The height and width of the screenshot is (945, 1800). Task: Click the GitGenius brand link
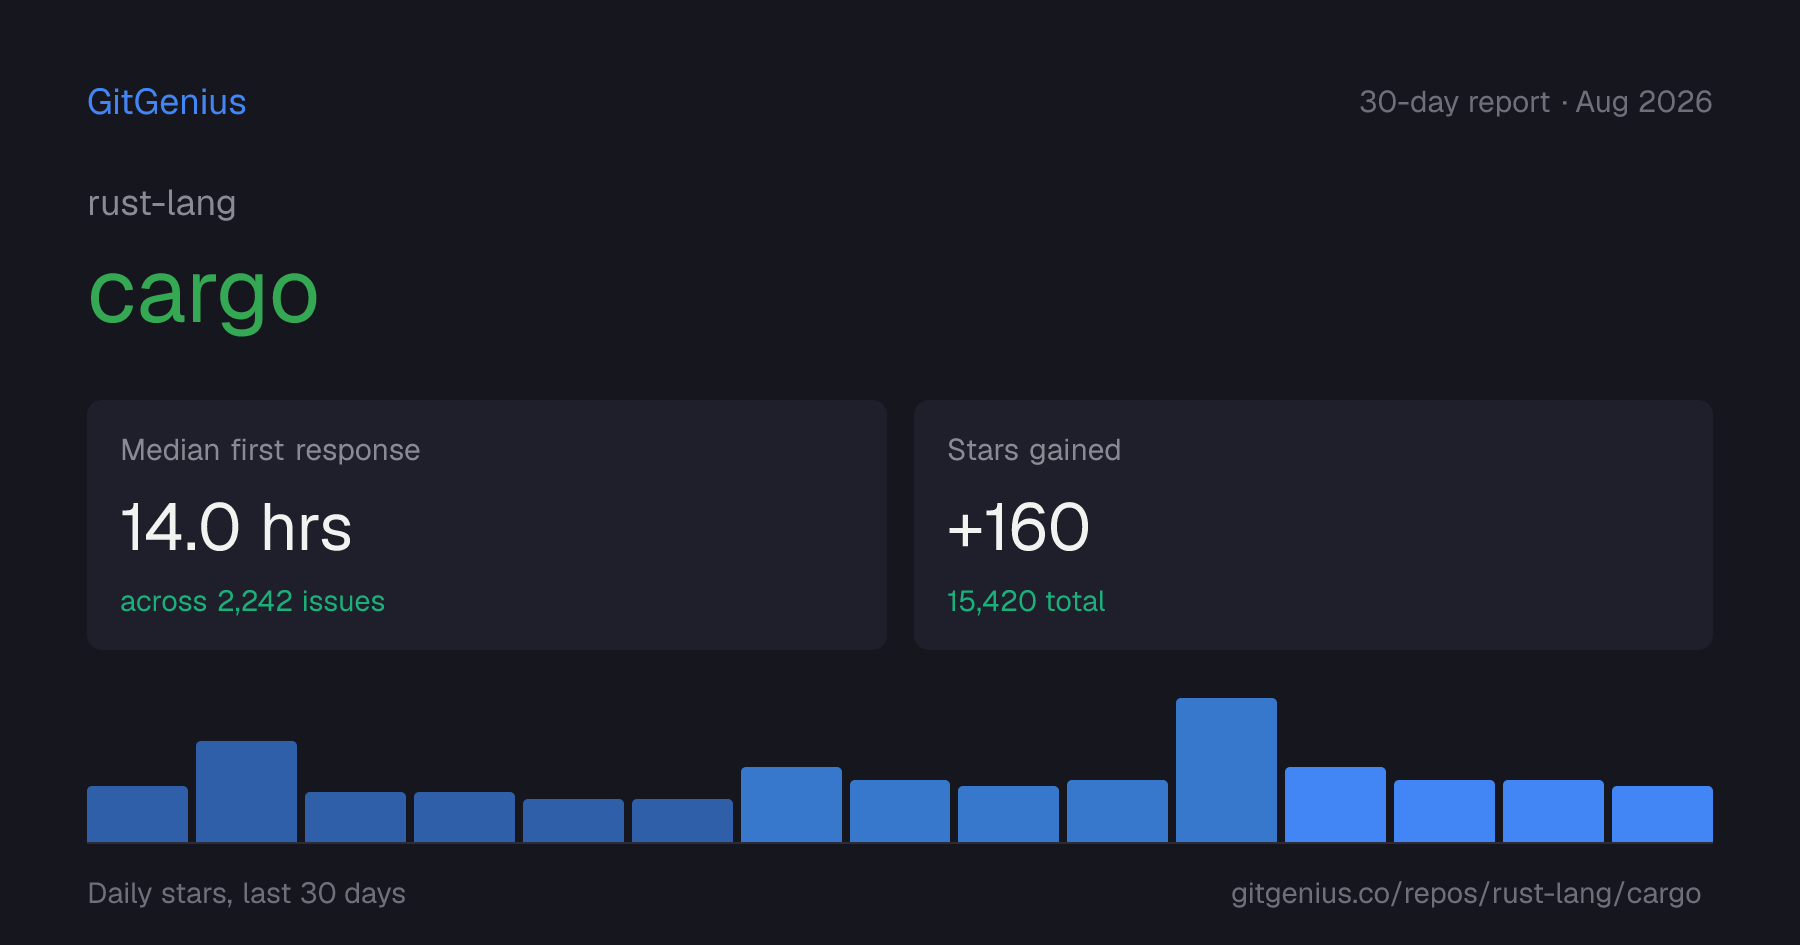(x=167, y=102)
